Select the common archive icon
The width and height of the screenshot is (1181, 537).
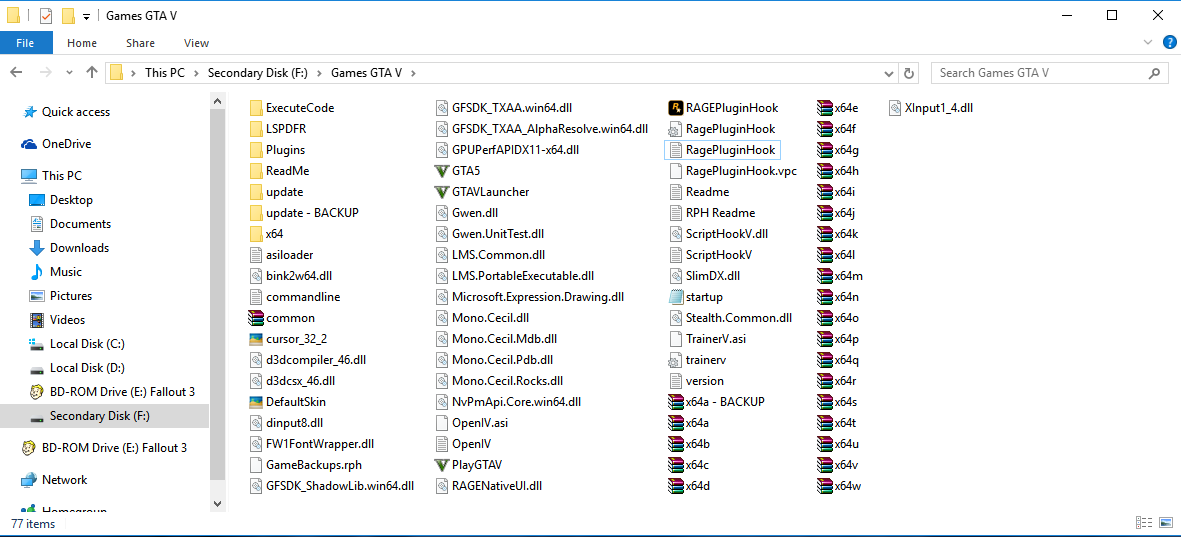coord(256,318)
